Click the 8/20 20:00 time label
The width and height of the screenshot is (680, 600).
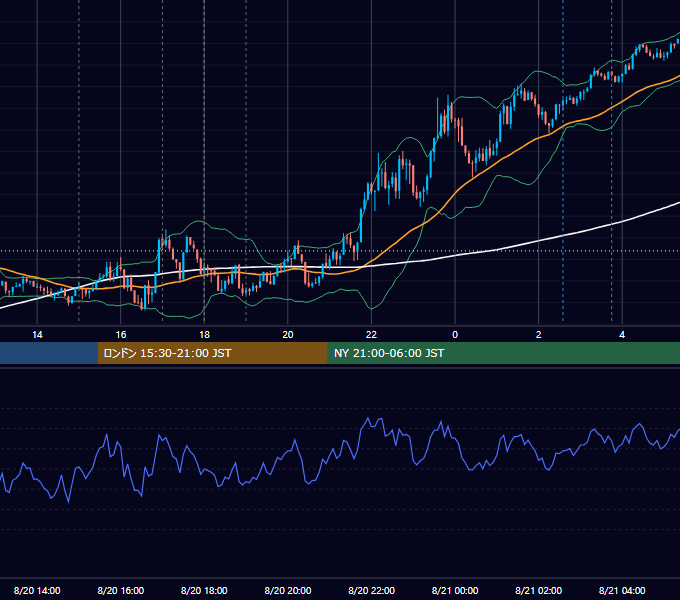(x=288, y=590)
